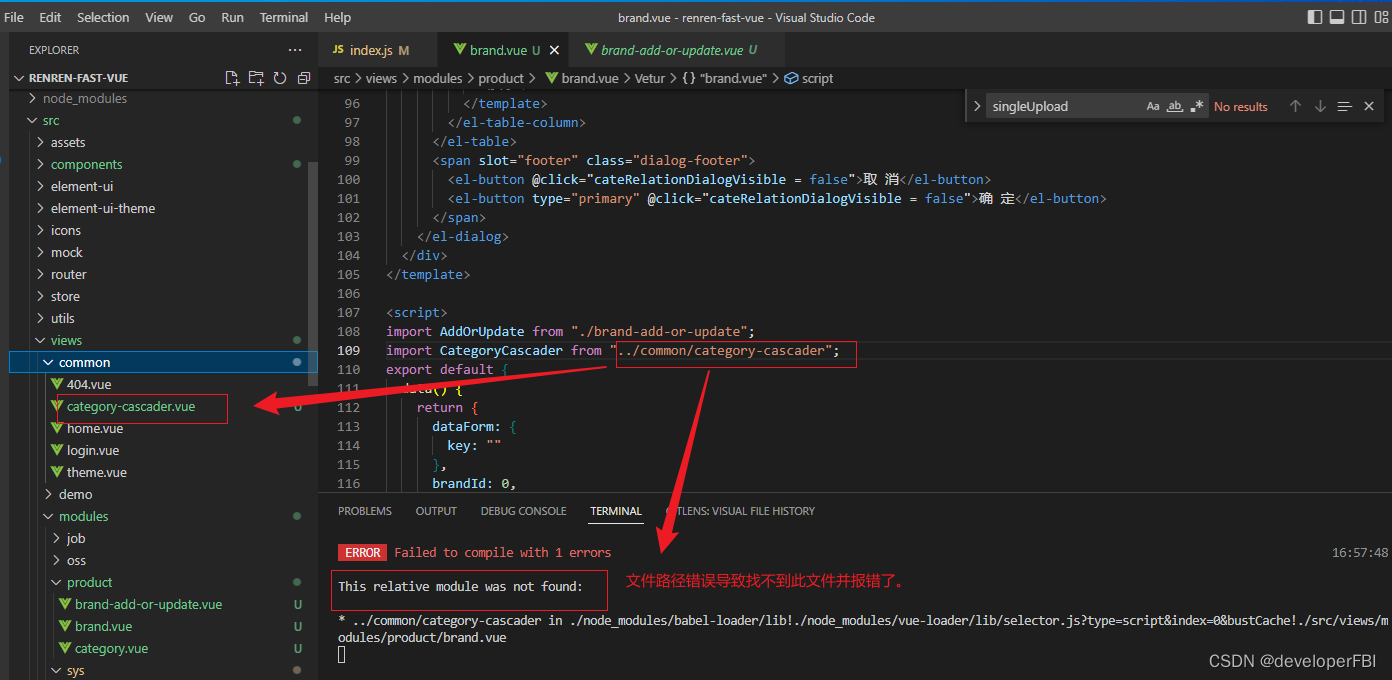This screenshot has width=1392, height=680.
Task: Go to next find match arrow
Action: tap(1320, 106)
